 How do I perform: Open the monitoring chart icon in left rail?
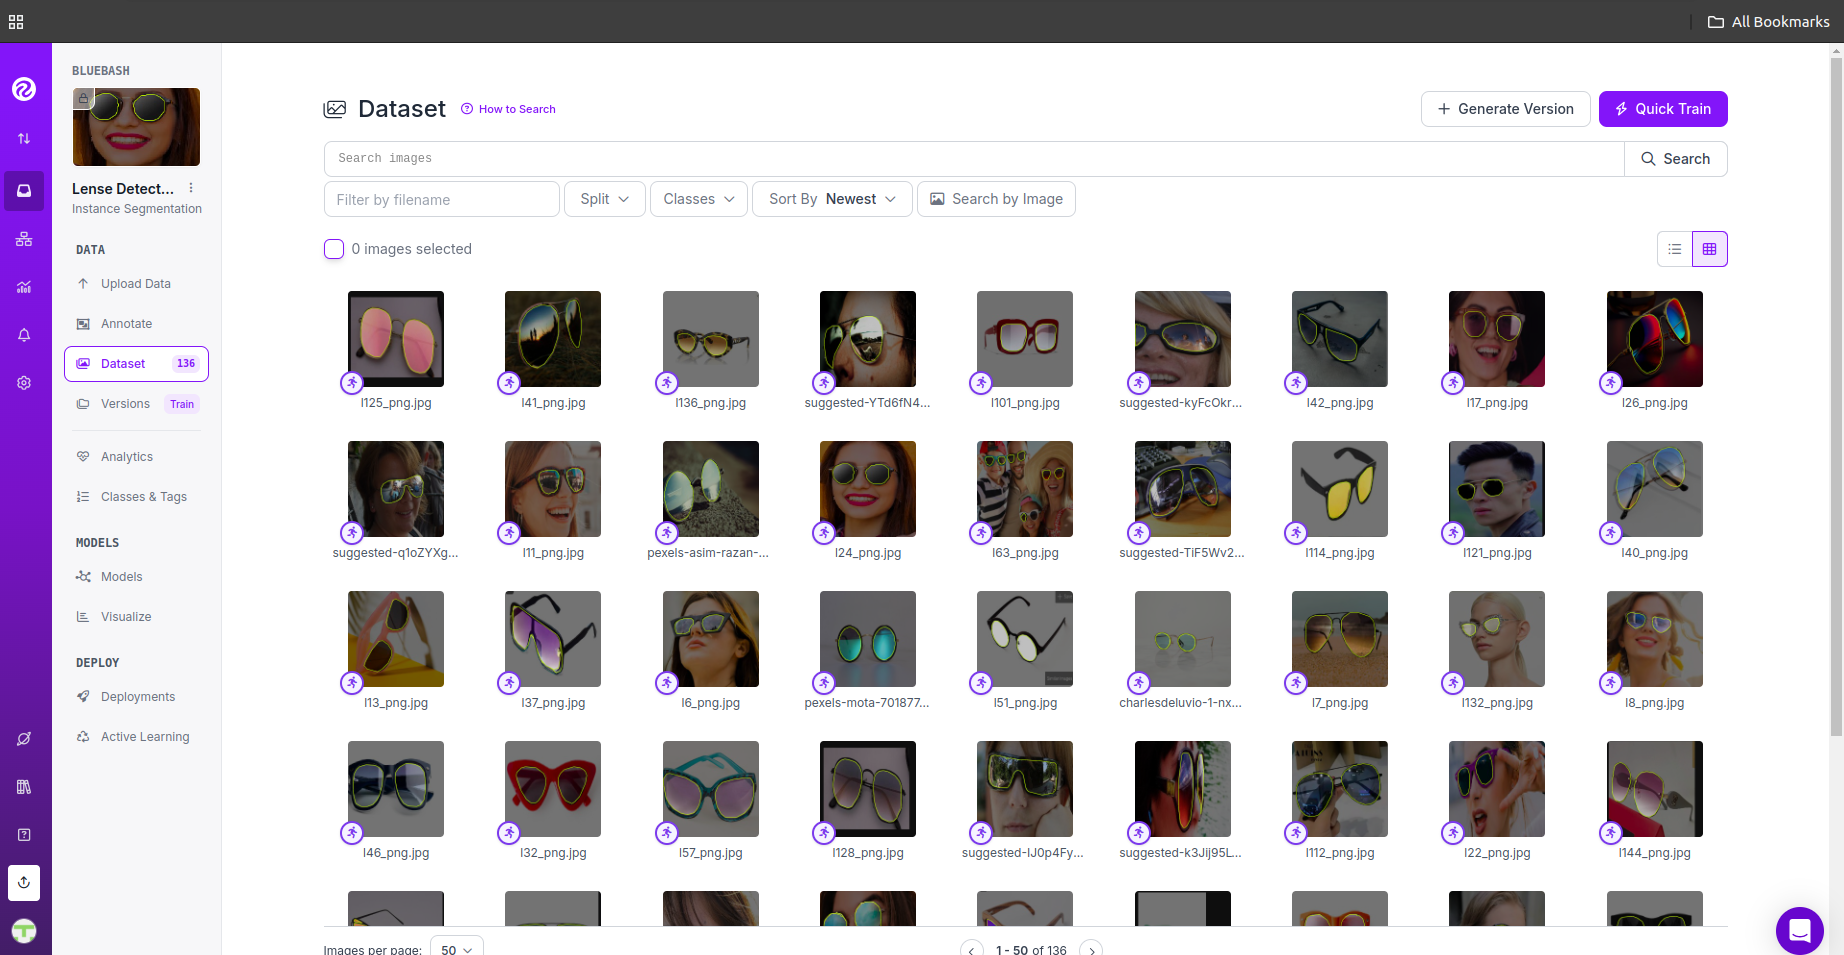click(24, 287)
